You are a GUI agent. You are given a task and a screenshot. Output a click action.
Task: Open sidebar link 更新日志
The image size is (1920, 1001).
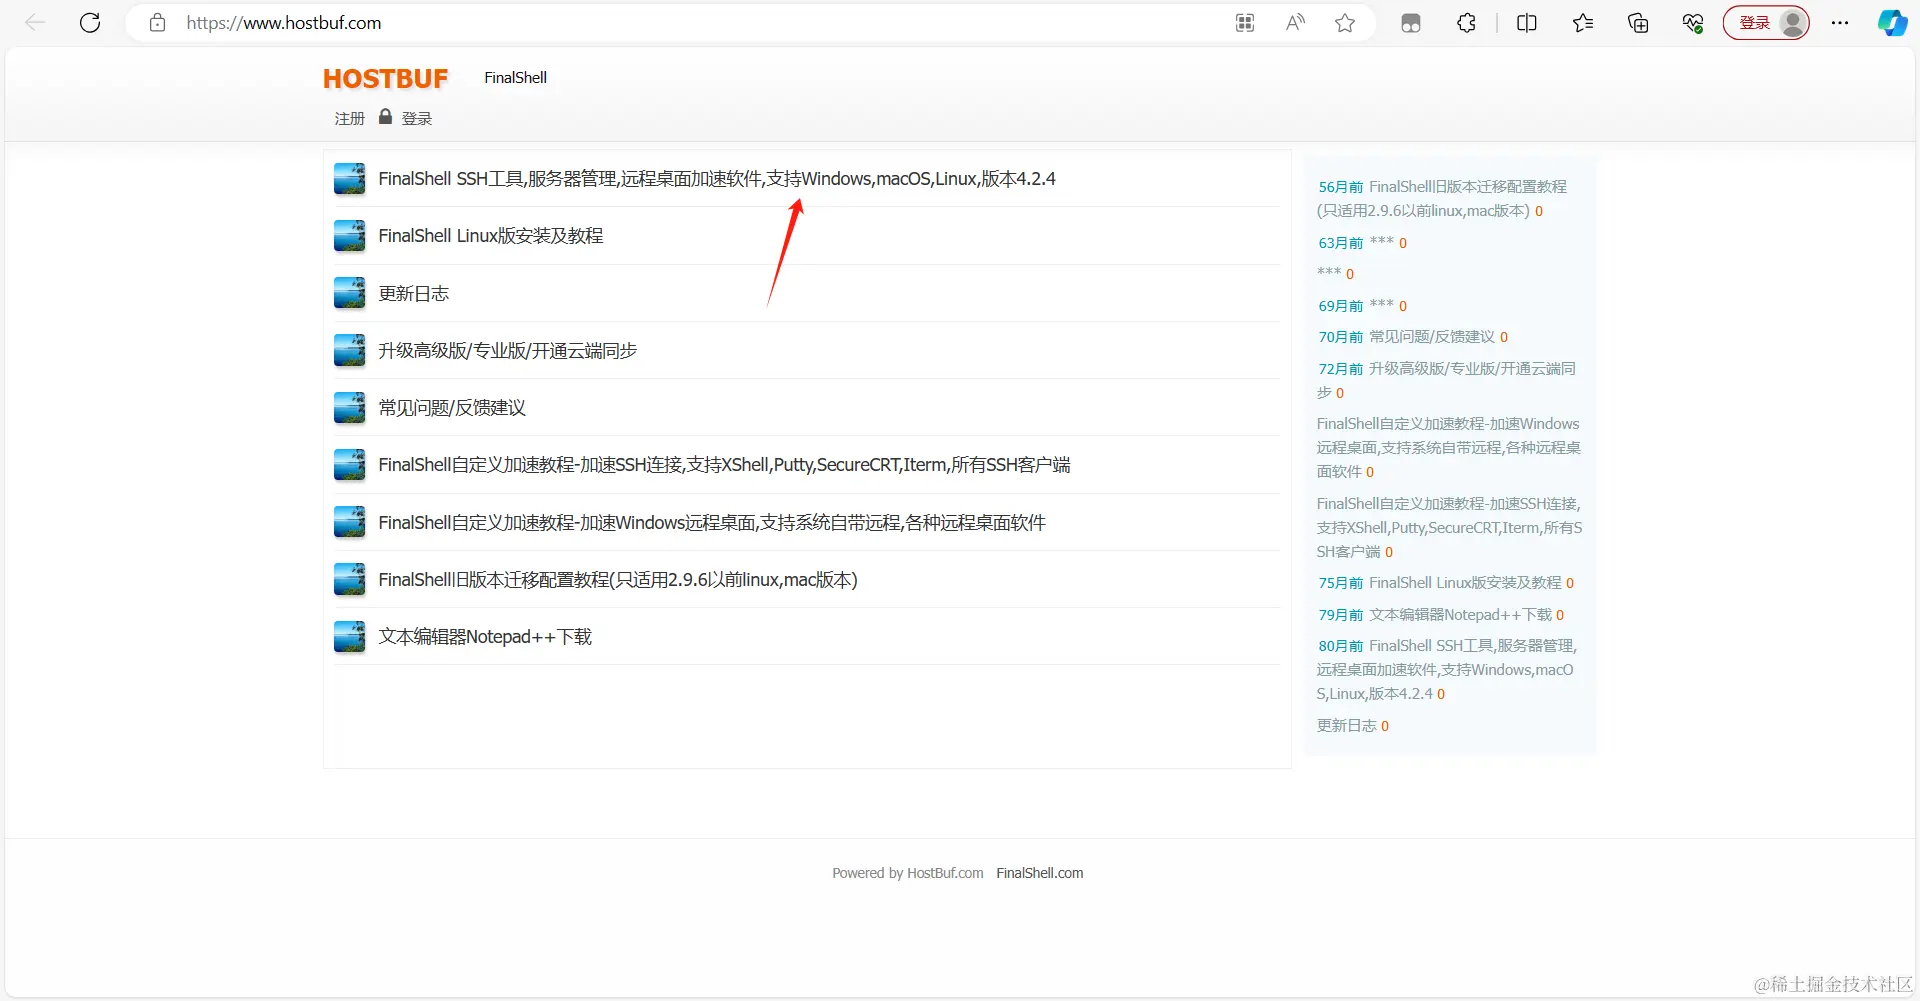tap(1346, 726)
